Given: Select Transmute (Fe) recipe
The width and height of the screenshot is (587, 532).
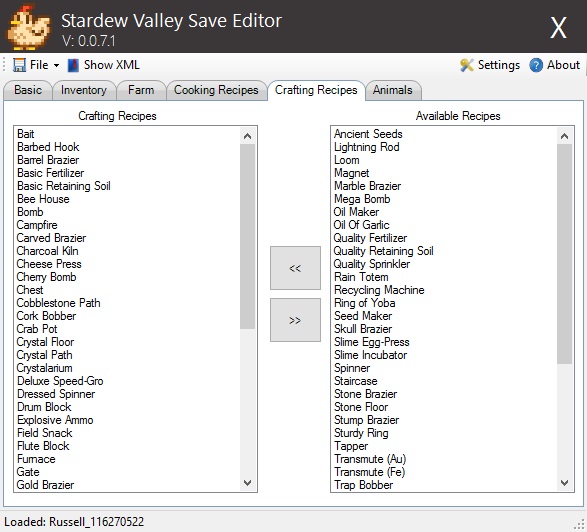Looking at the screenshot, I should pyautogui.click(x=369, y=472).
